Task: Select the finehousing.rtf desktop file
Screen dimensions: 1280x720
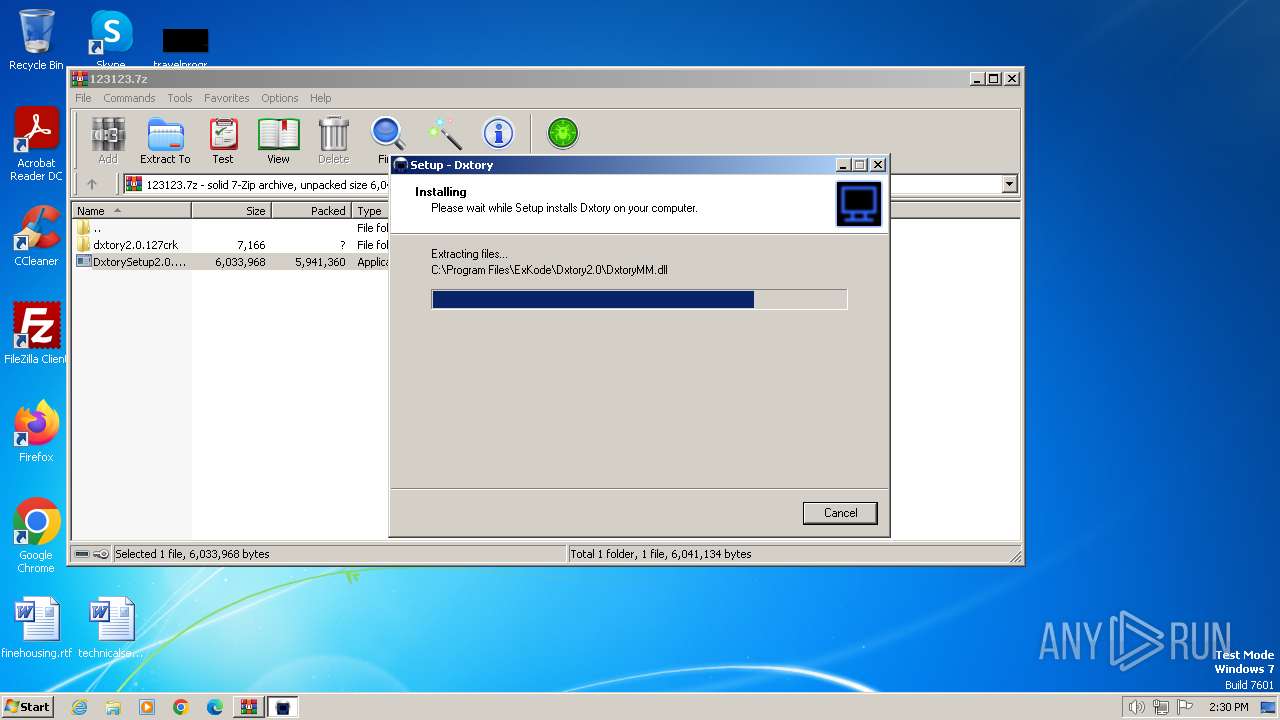Action: click(x=37, y=628)
